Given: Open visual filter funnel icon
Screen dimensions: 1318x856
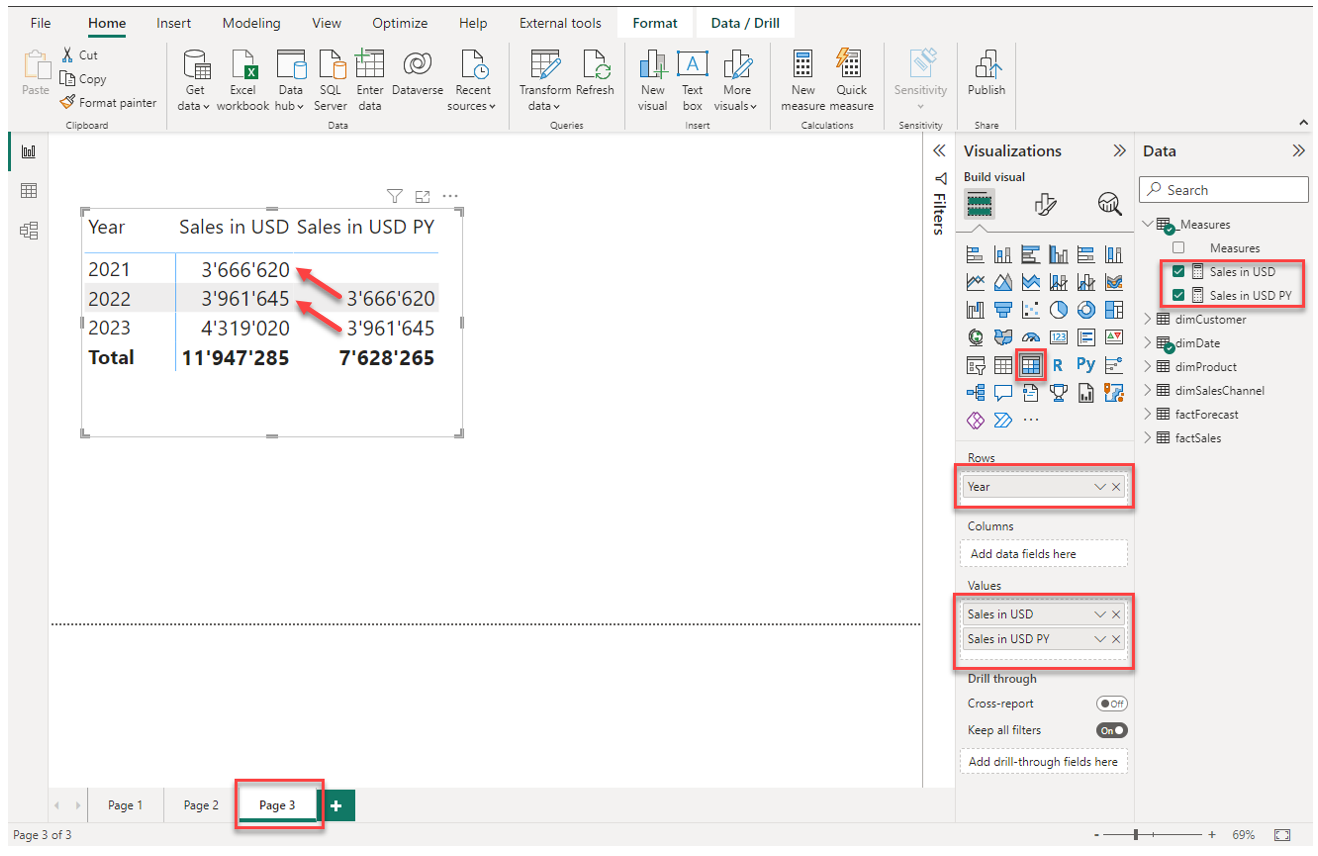Looking at the screenshot, I should click(x=394, y=196).
